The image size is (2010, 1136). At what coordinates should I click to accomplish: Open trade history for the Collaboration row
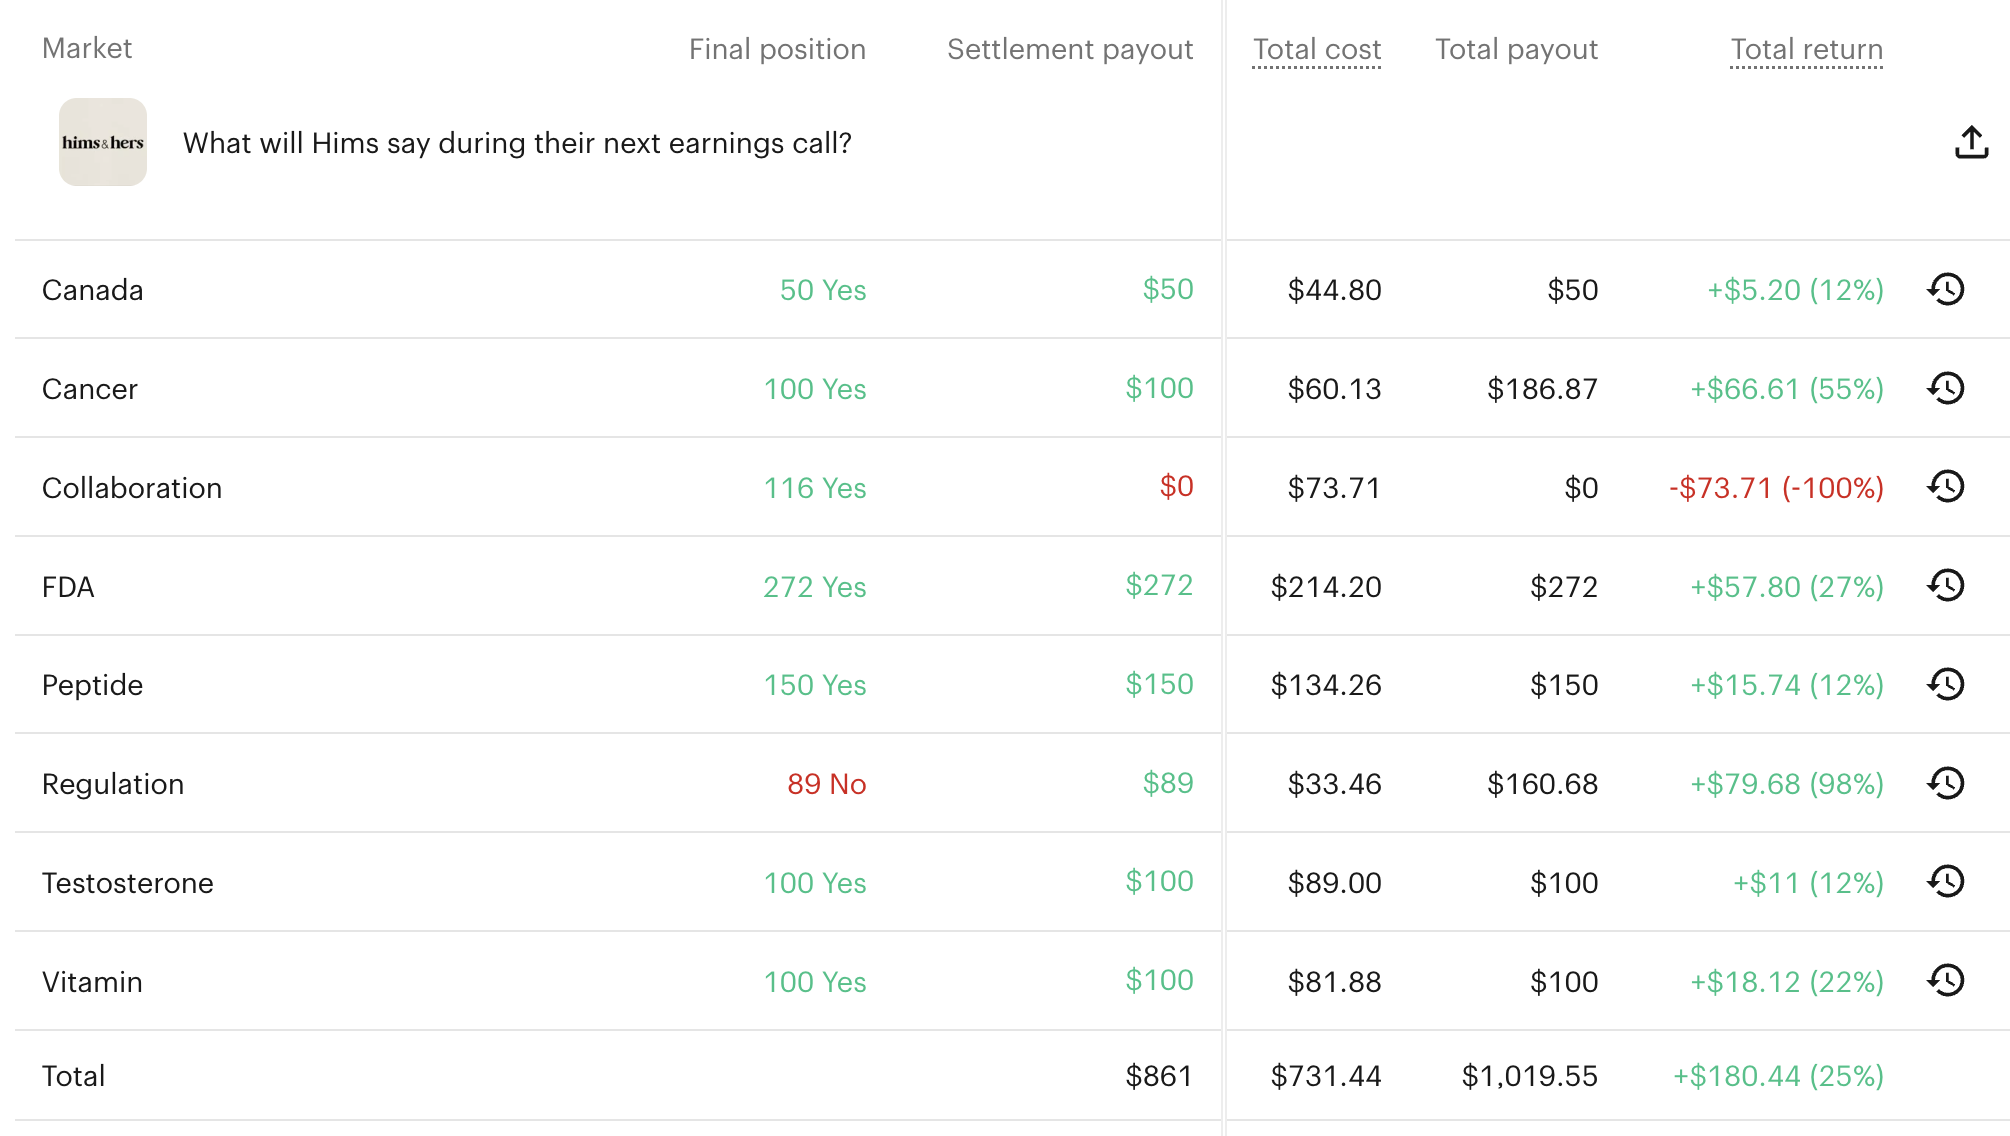(x=1946, y=487)
